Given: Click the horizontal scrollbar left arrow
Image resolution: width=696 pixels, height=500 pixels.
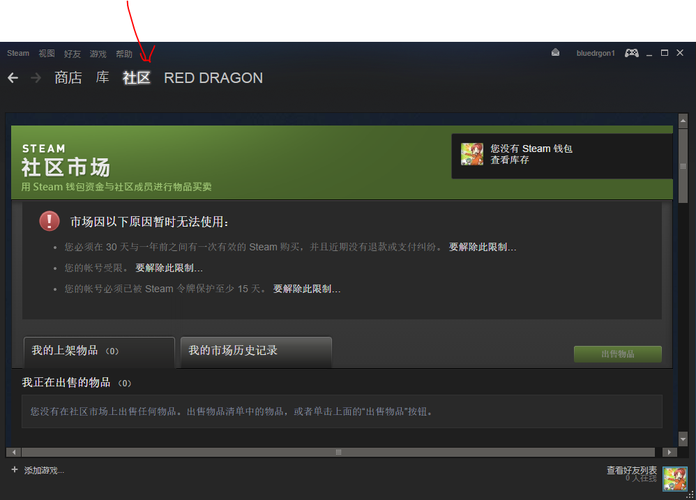Looking at the screenshot, I should click(x=14, y=452).
